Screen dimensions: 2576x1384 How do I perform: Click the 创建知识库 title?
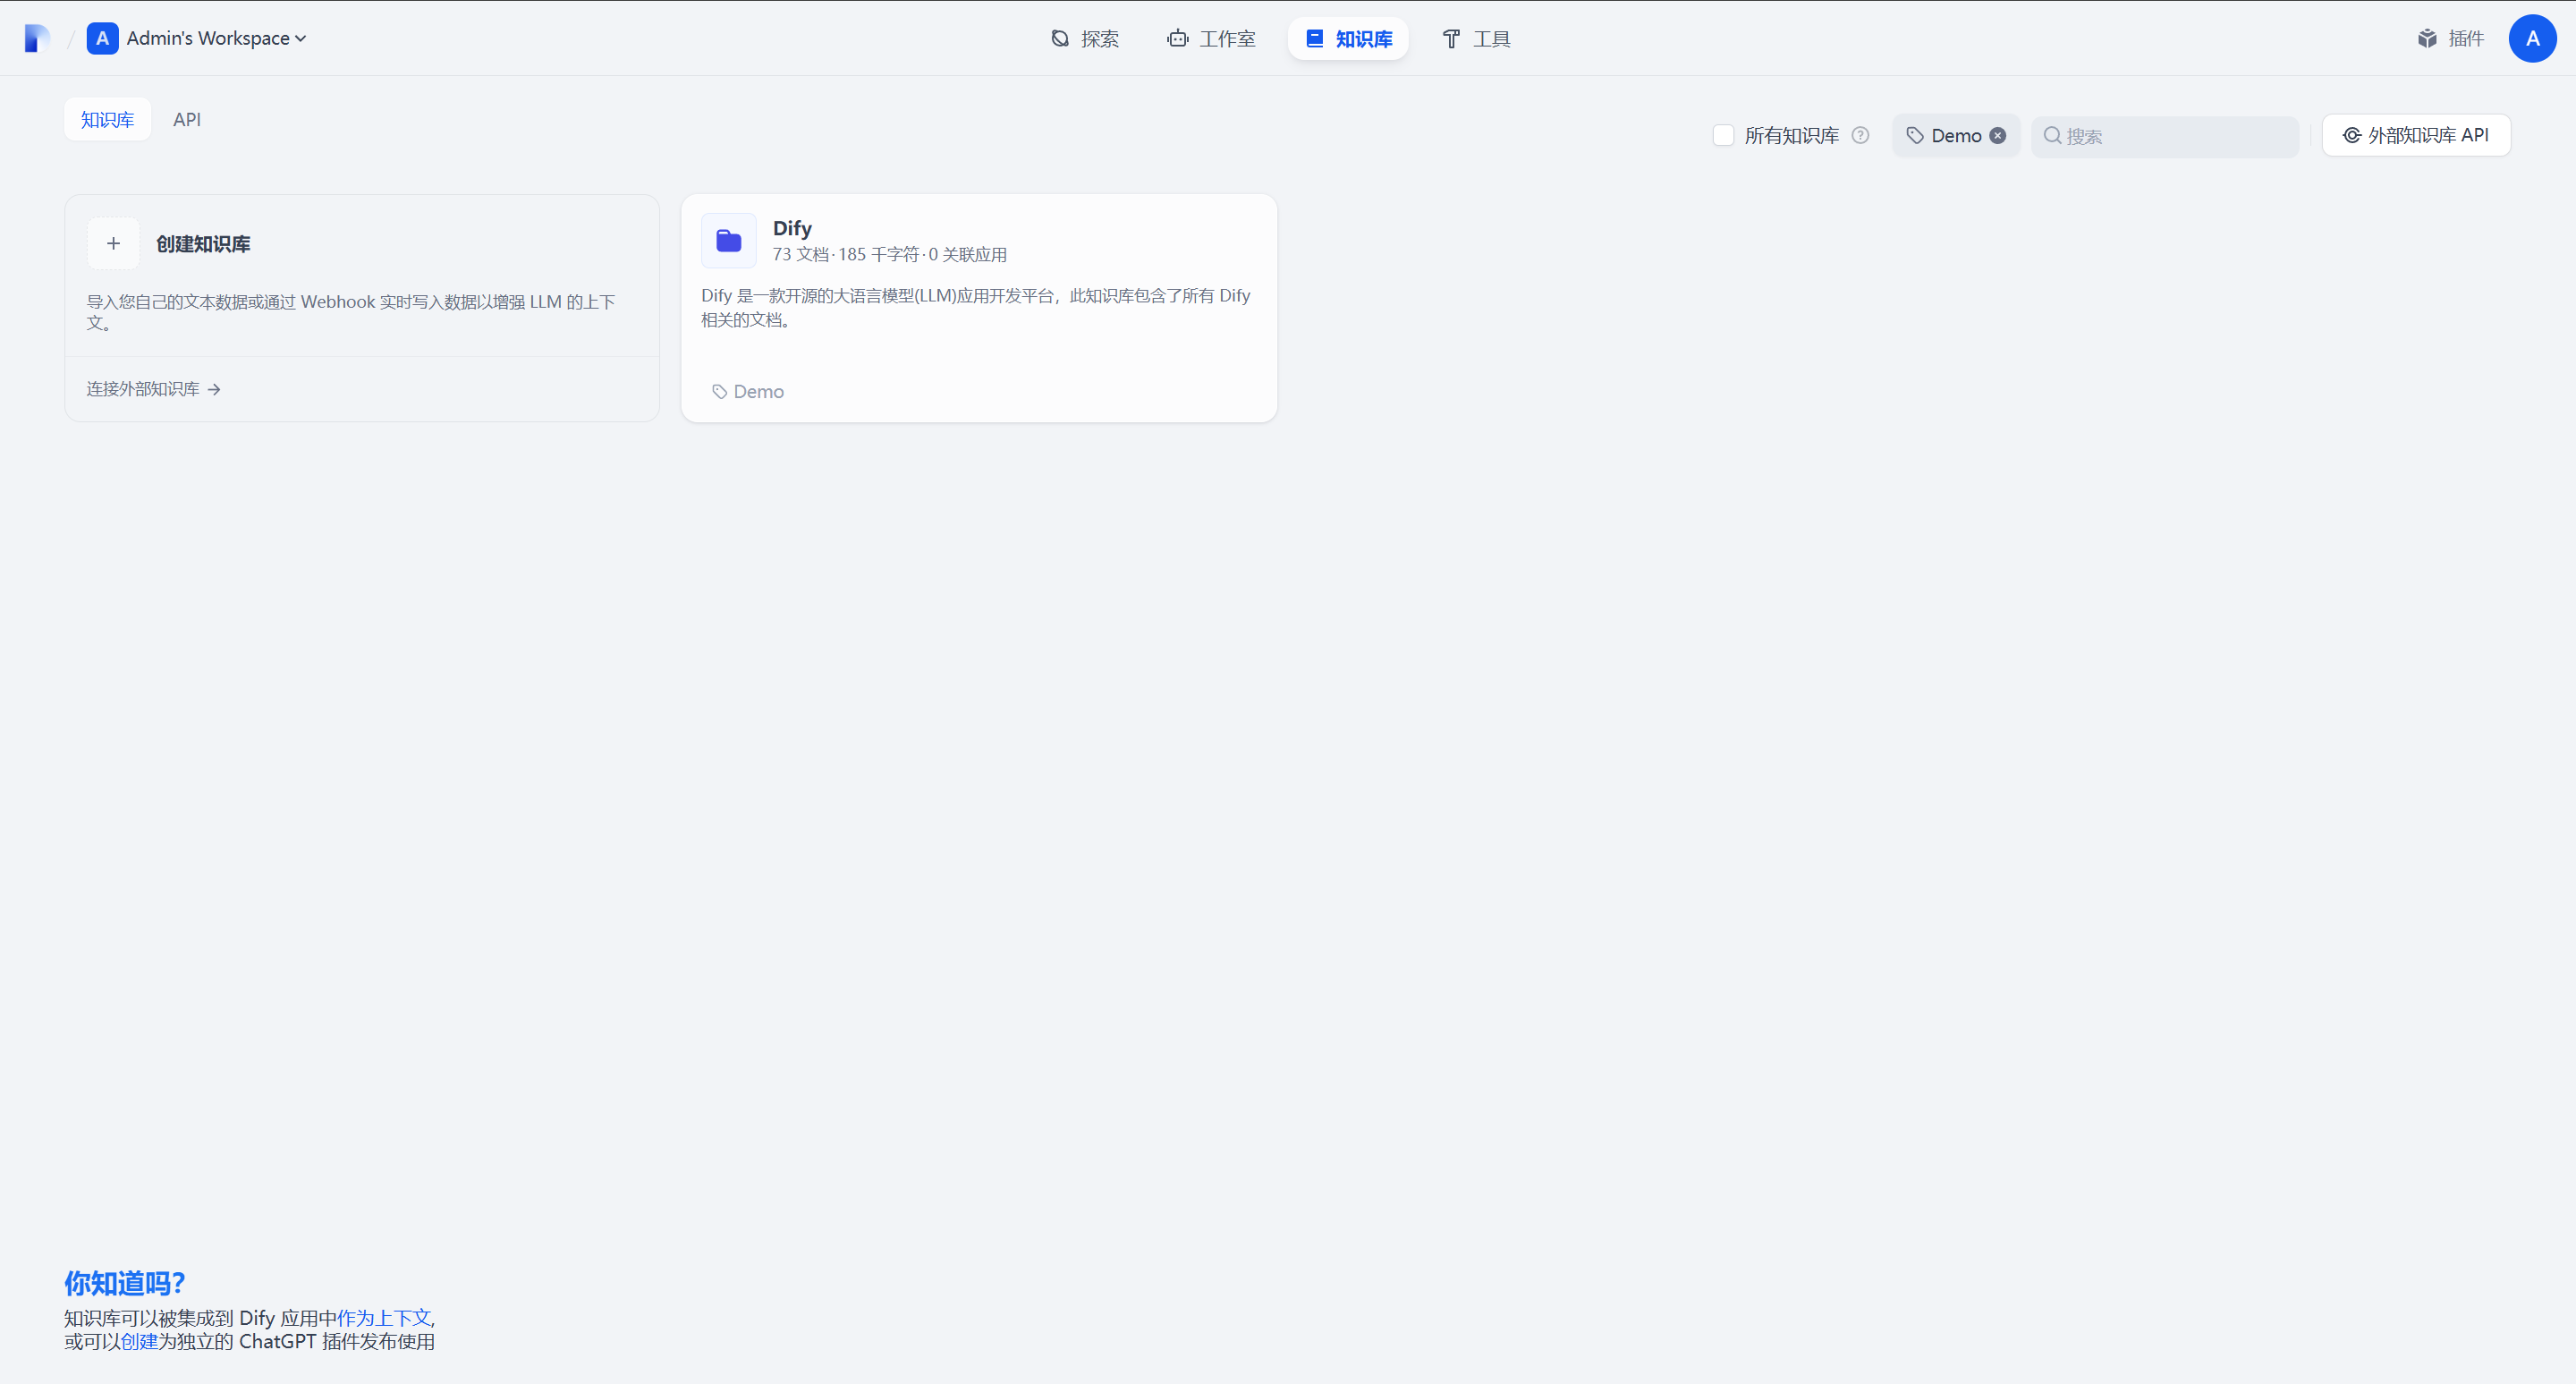coord(203,244)
